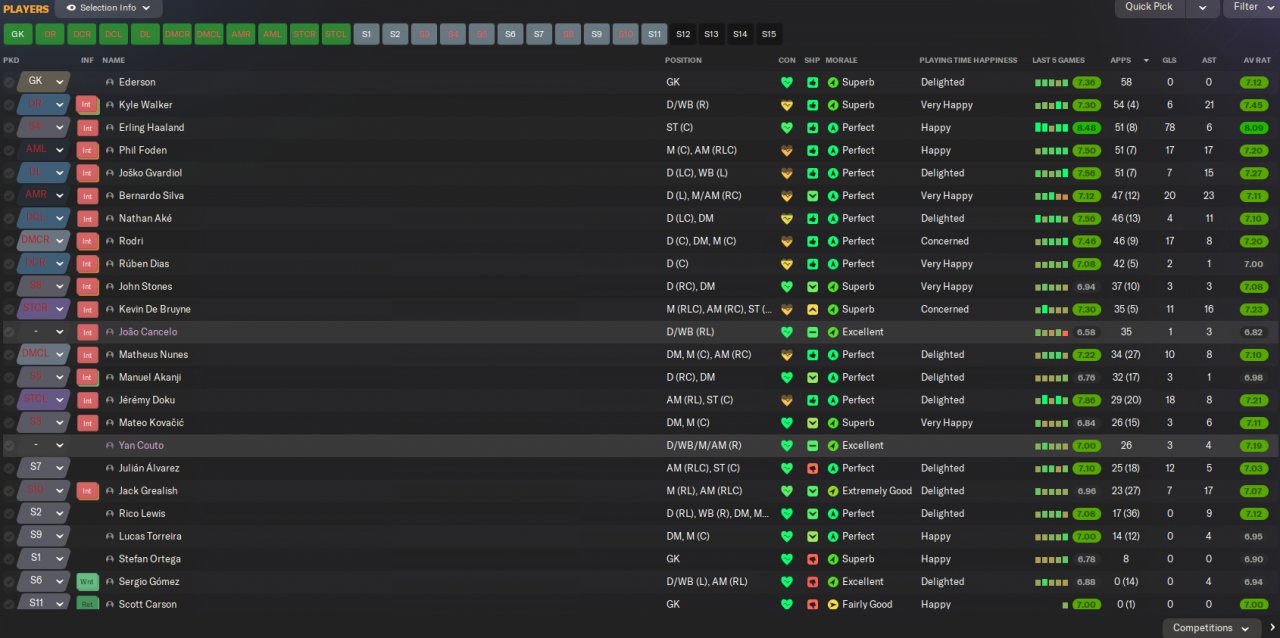Click Jérémy Doku's morale icon

coord(833,400)
